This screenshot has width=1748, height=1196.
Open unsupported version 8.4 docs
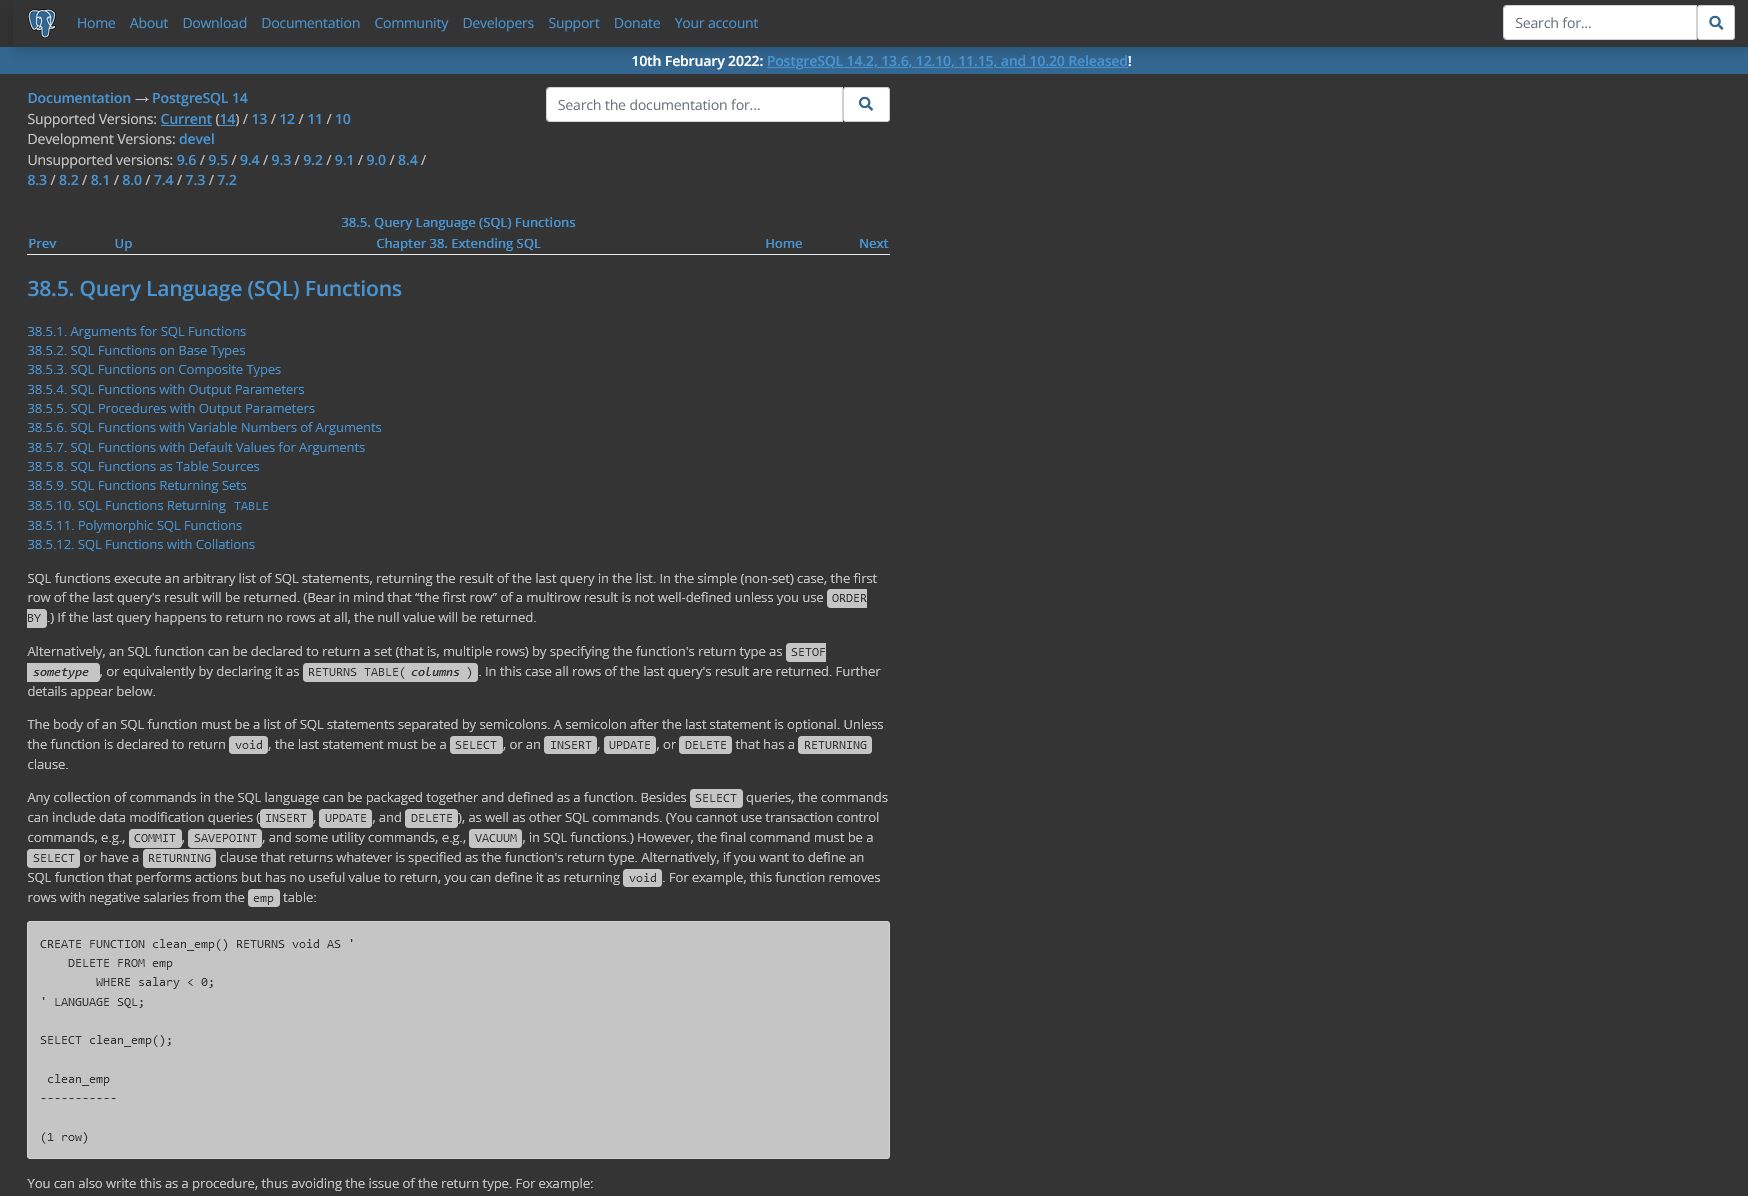pos(408,160)
